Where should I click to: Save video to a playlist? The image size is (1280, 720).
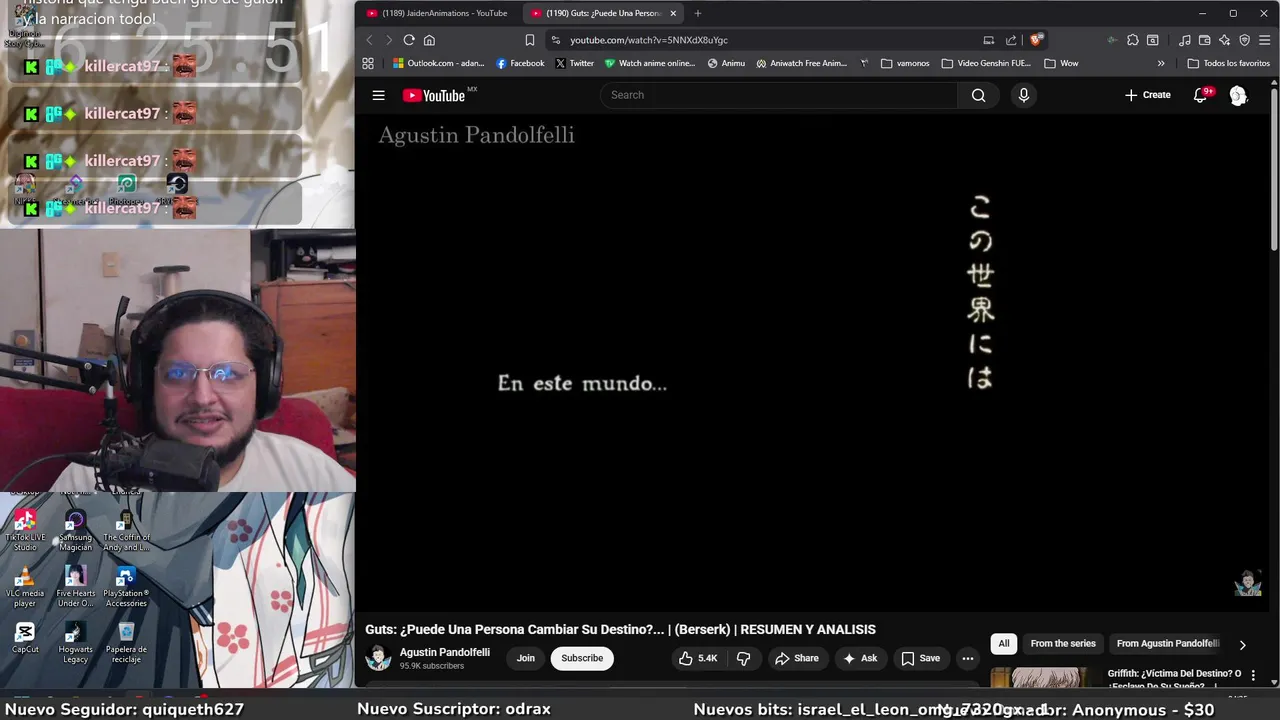[920, 658]
